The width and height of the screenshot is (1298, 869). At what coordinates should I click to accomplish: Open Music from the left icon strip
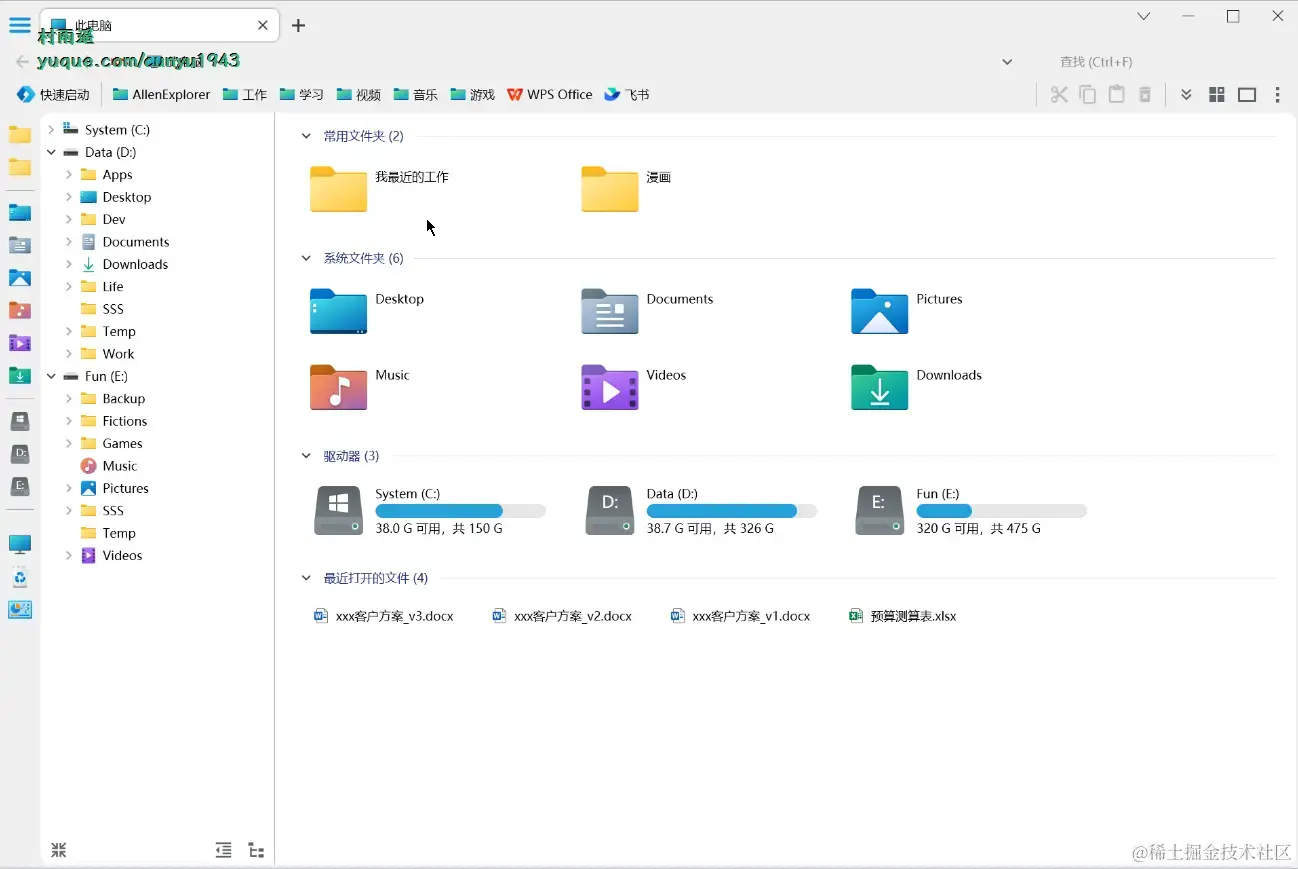coord(20,310)
